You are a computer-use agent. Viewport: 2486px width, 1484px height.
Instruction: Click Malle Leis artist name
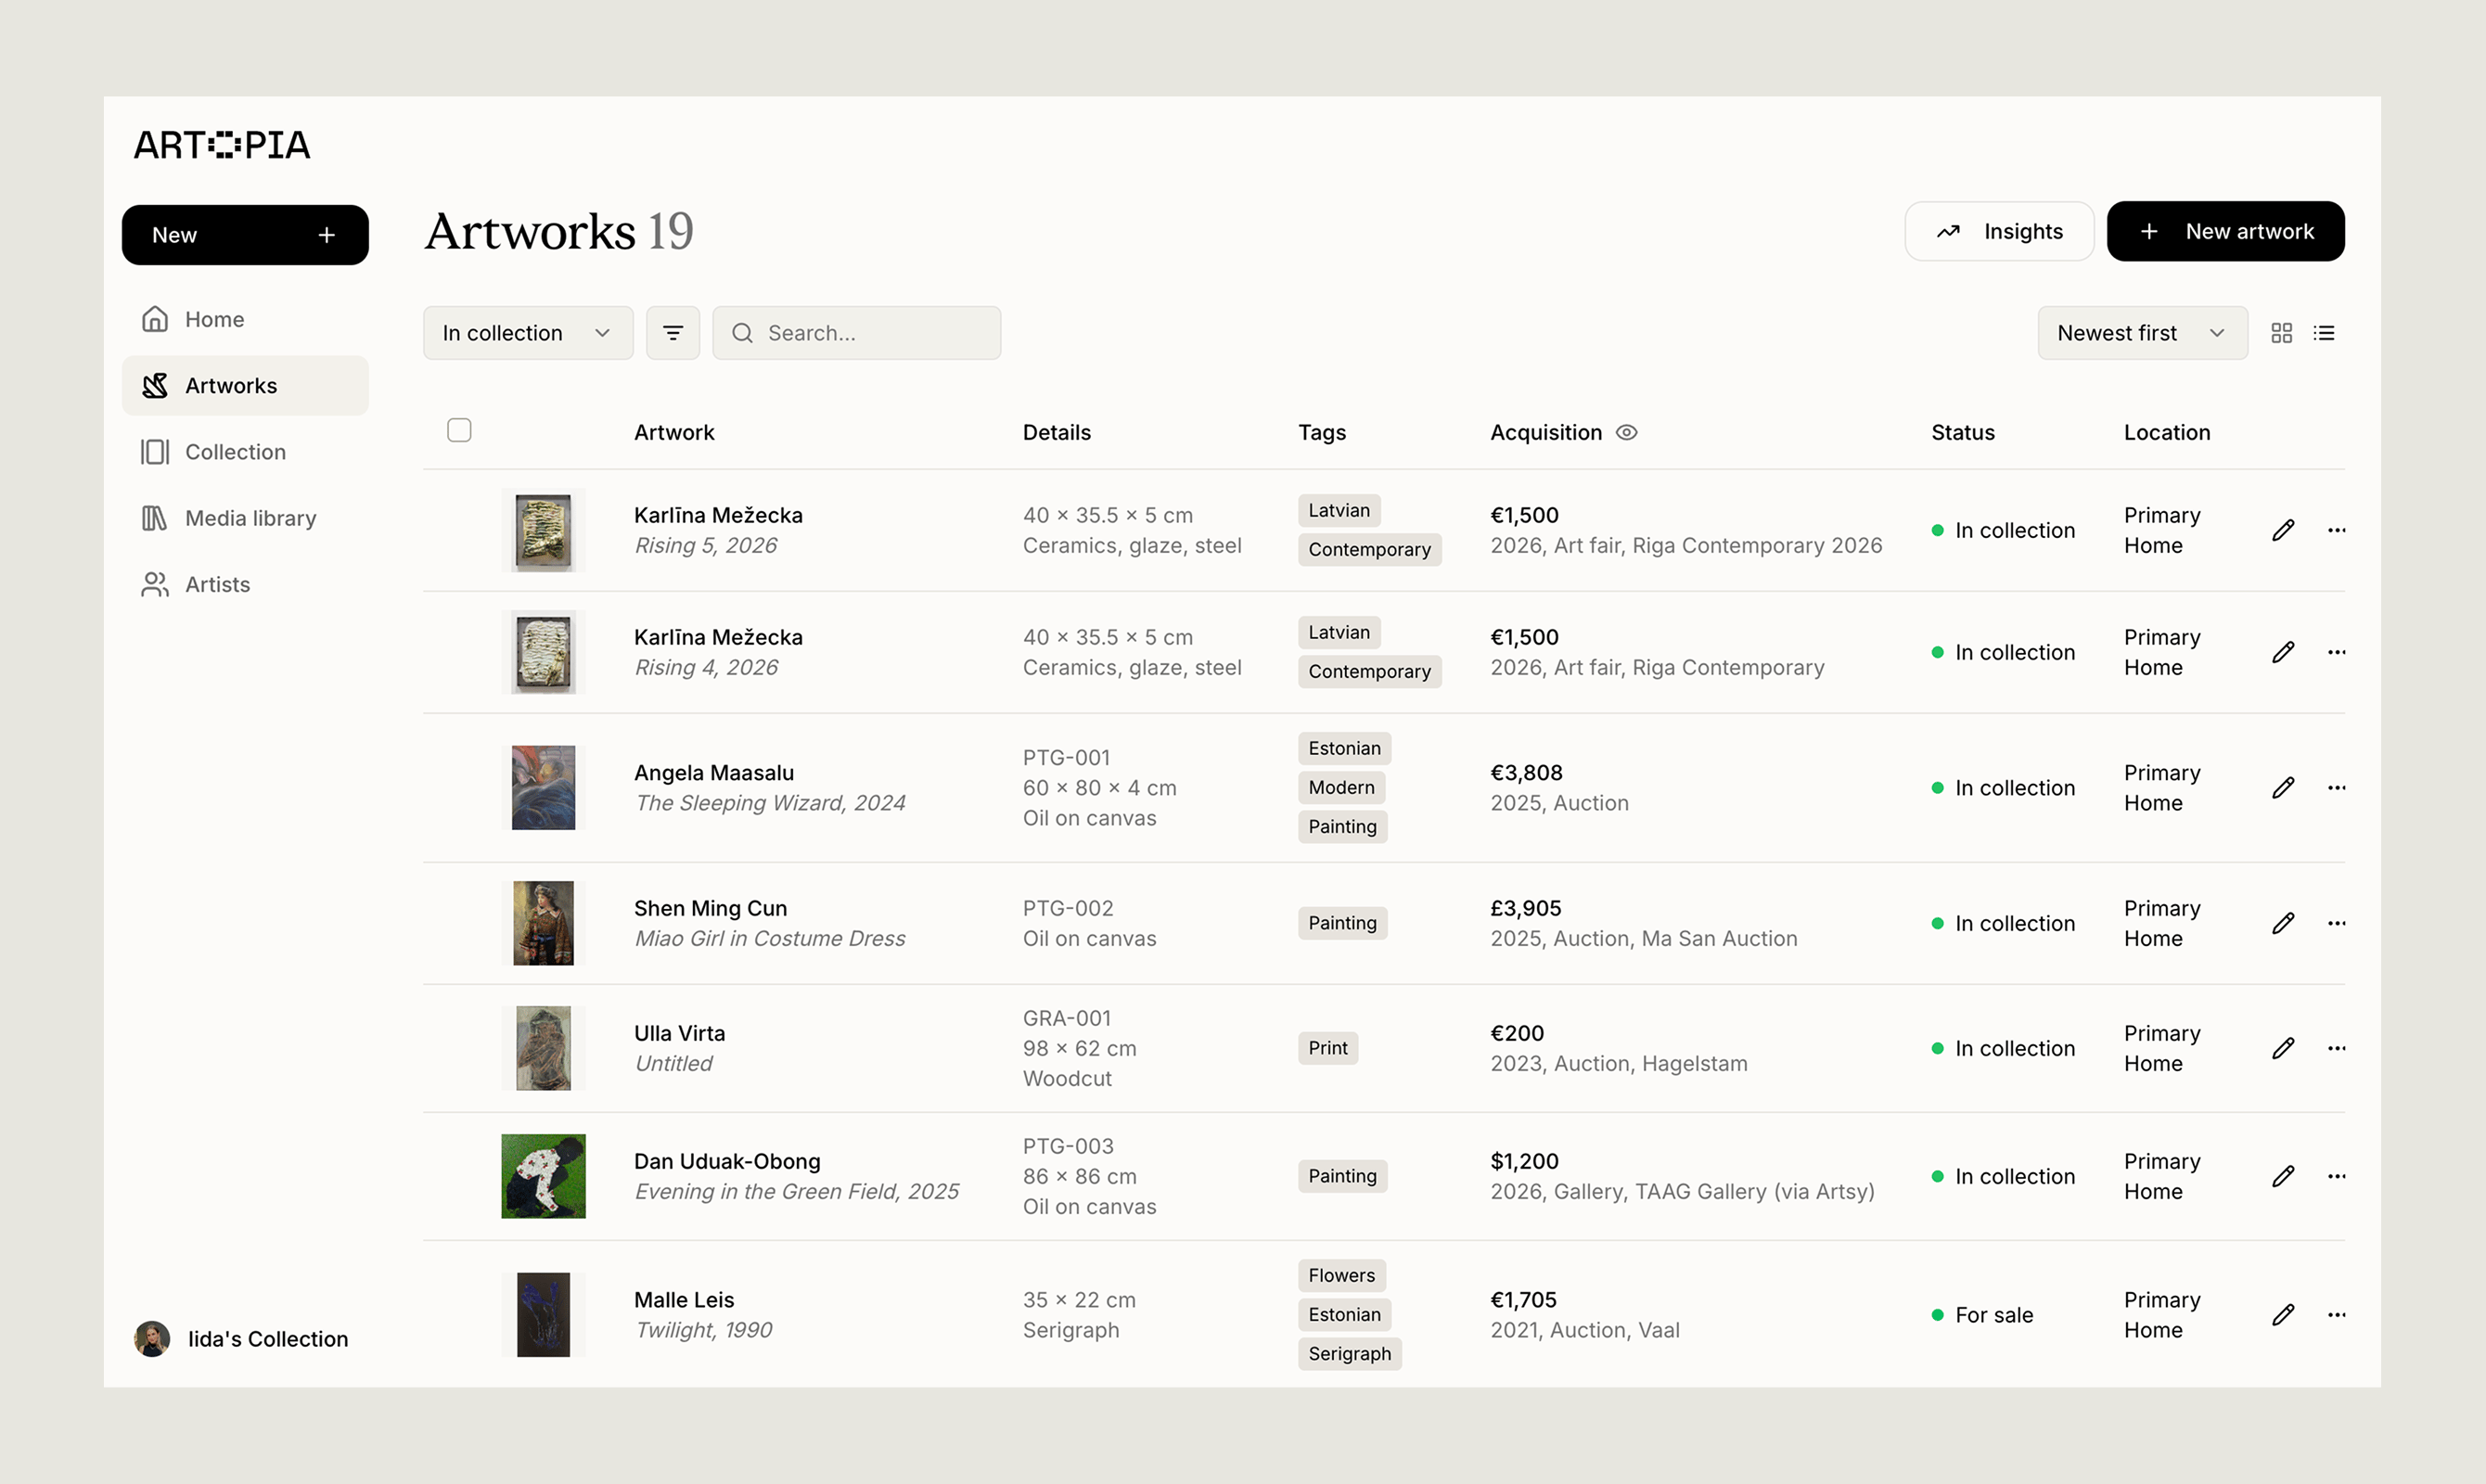pyautogui.click(x=684, y=1300)
